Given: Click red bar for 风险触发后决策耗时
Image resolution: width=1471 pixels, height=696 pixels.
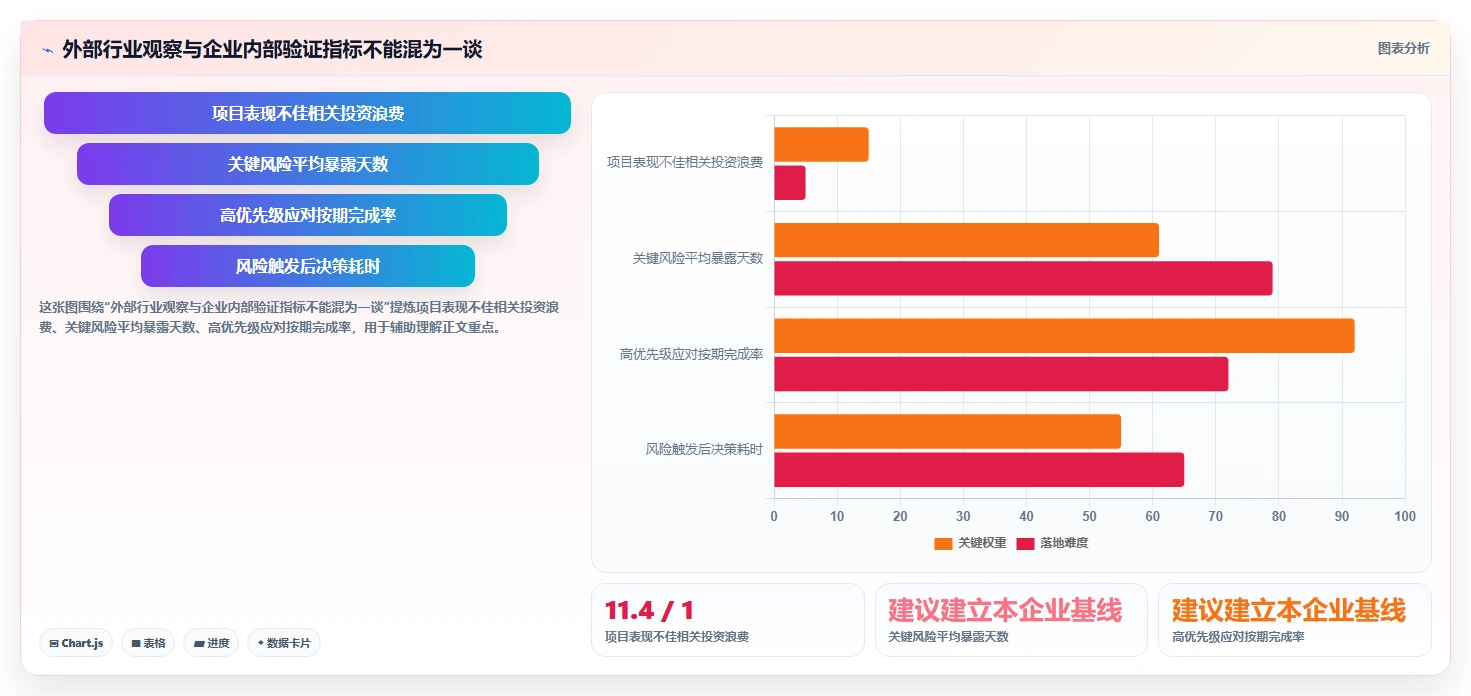Looking at the screenshot, I should (979, 470).
